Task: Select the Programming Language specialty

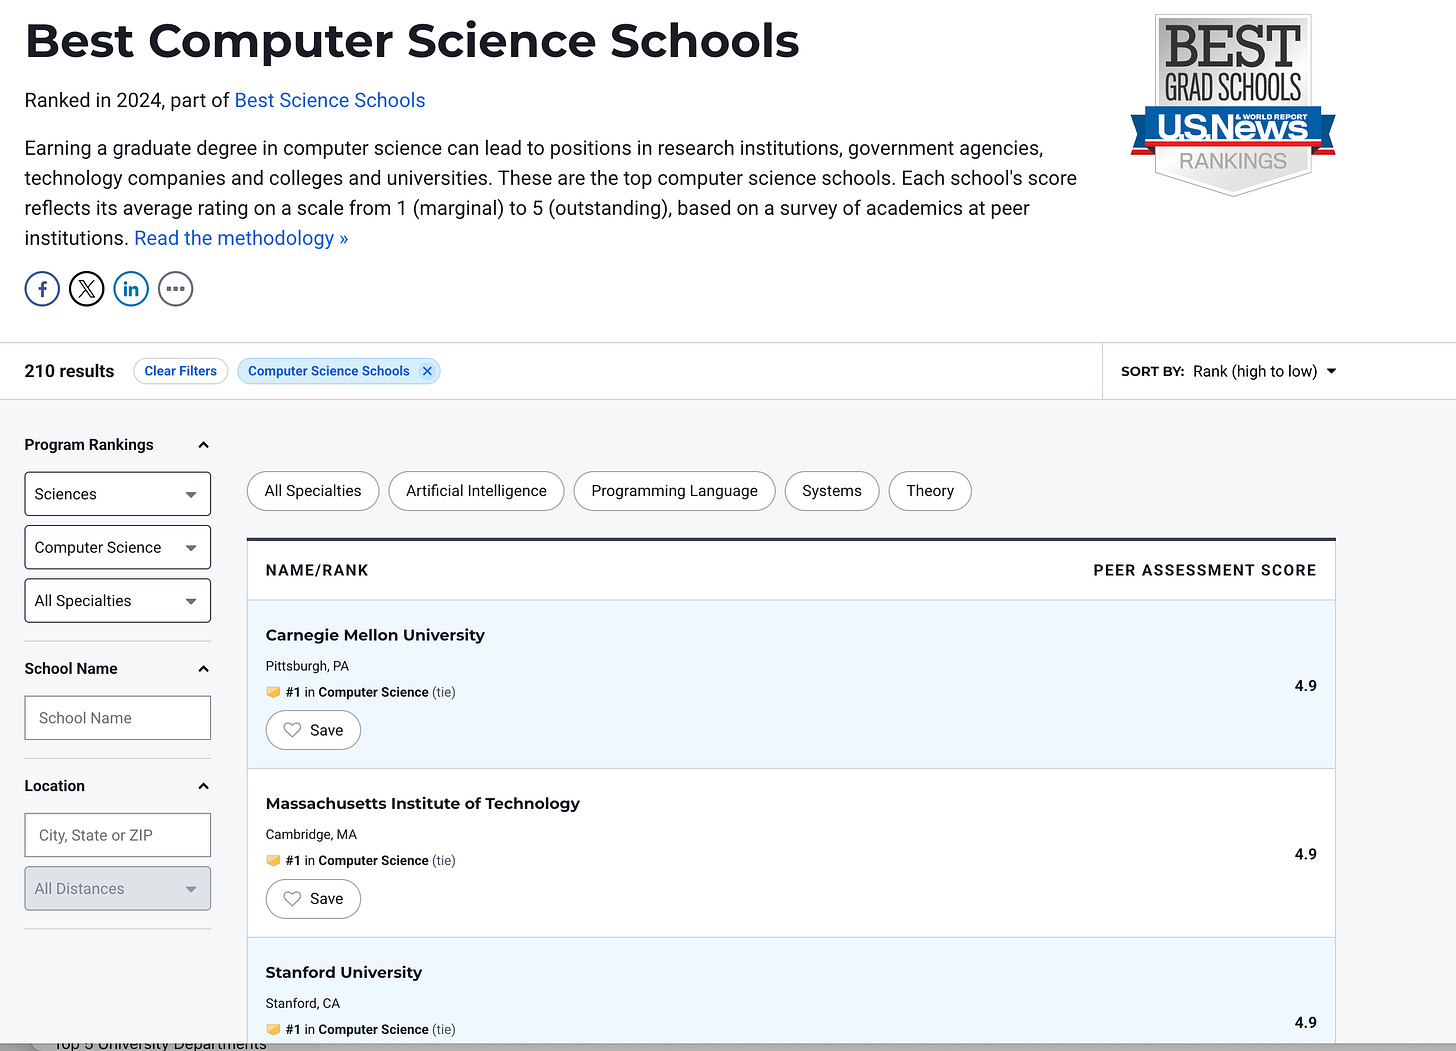Action: tap(674, 491)
